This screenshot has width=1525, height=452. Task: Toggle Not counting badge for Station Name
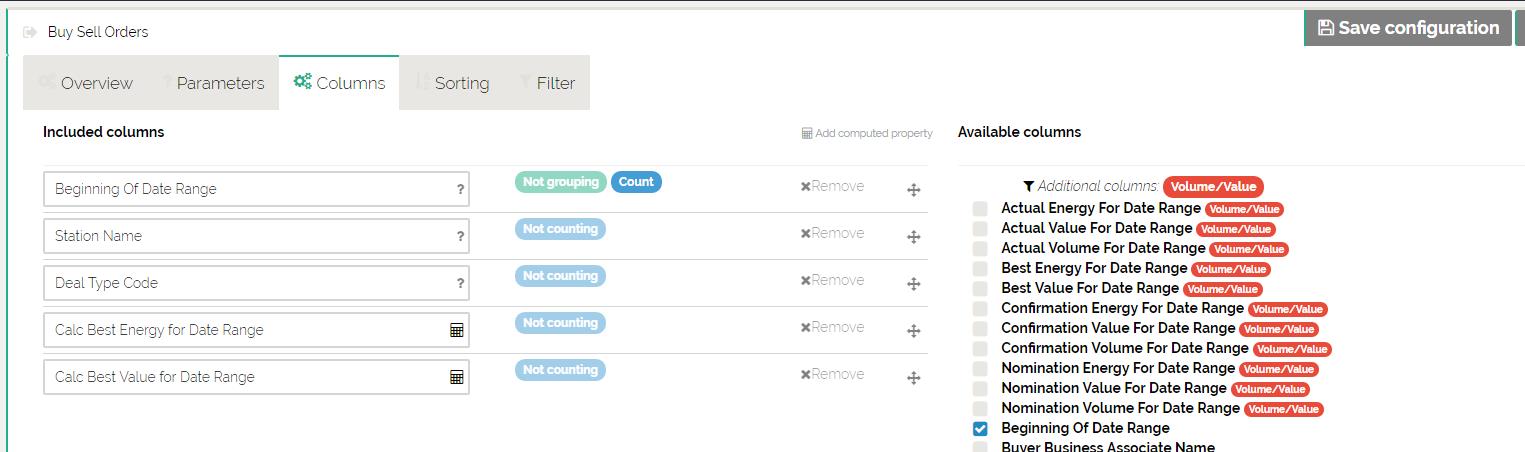(x=560, y=229)
